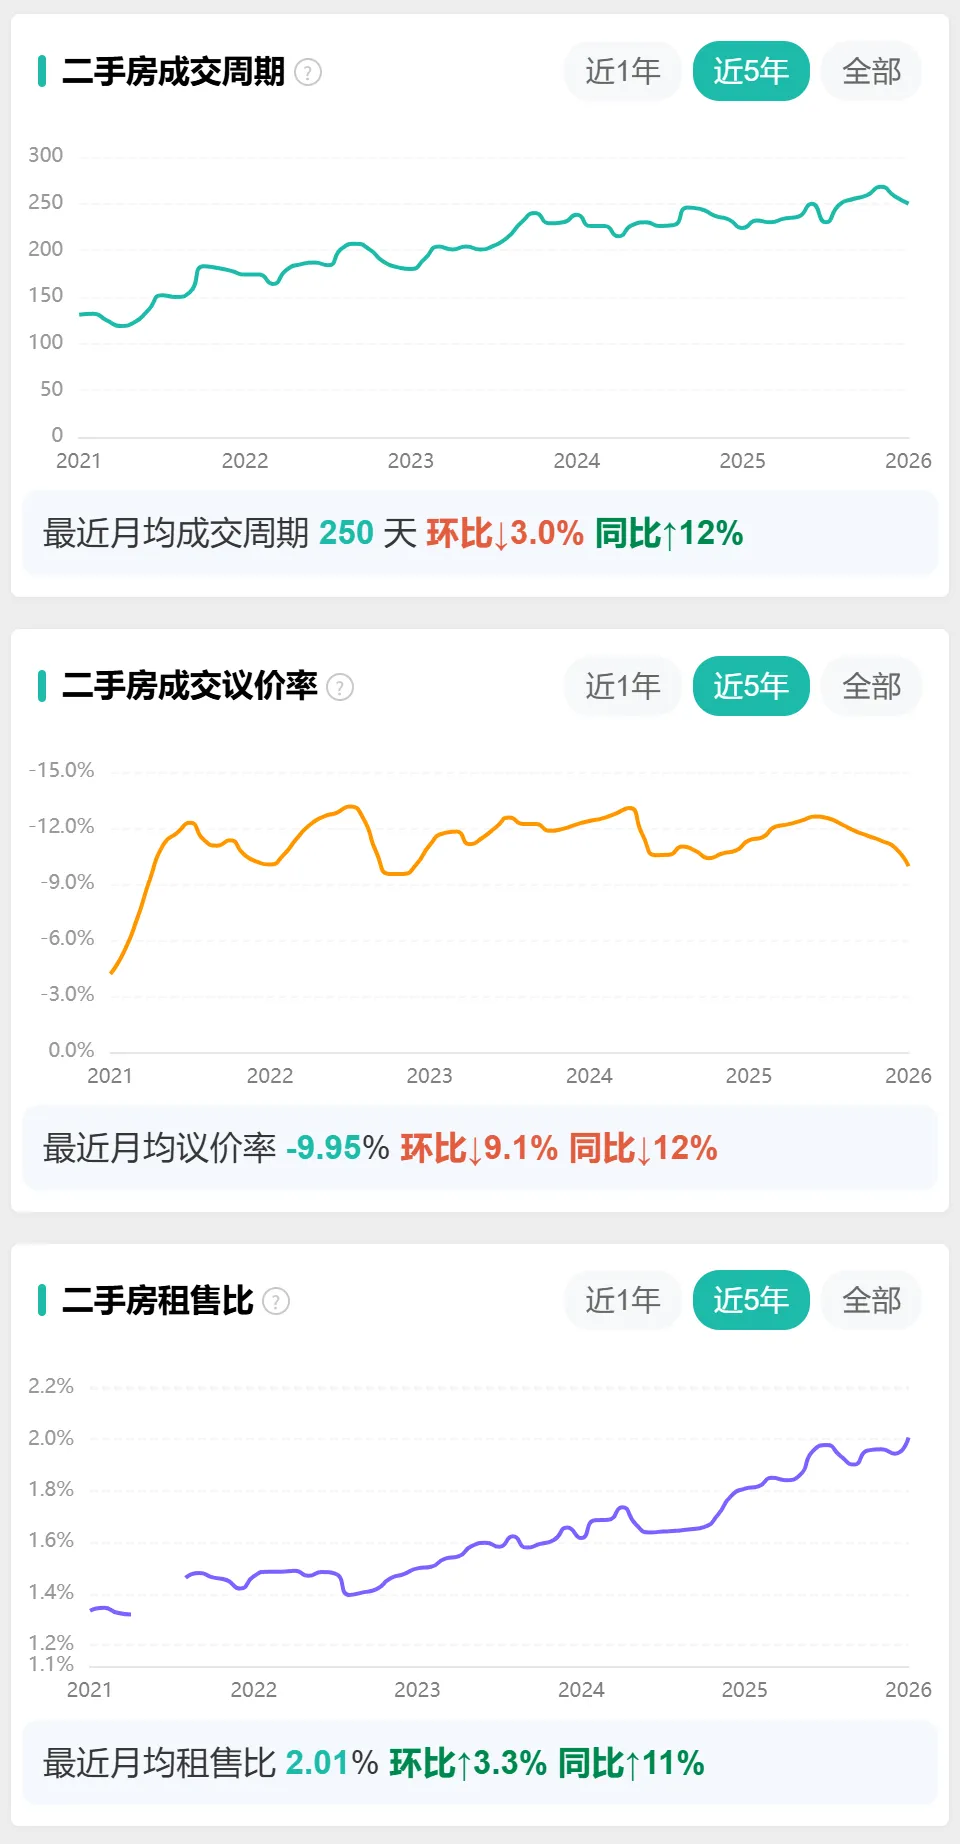Click the 2023 axis label on 成交周期 chart

(410, 461)
